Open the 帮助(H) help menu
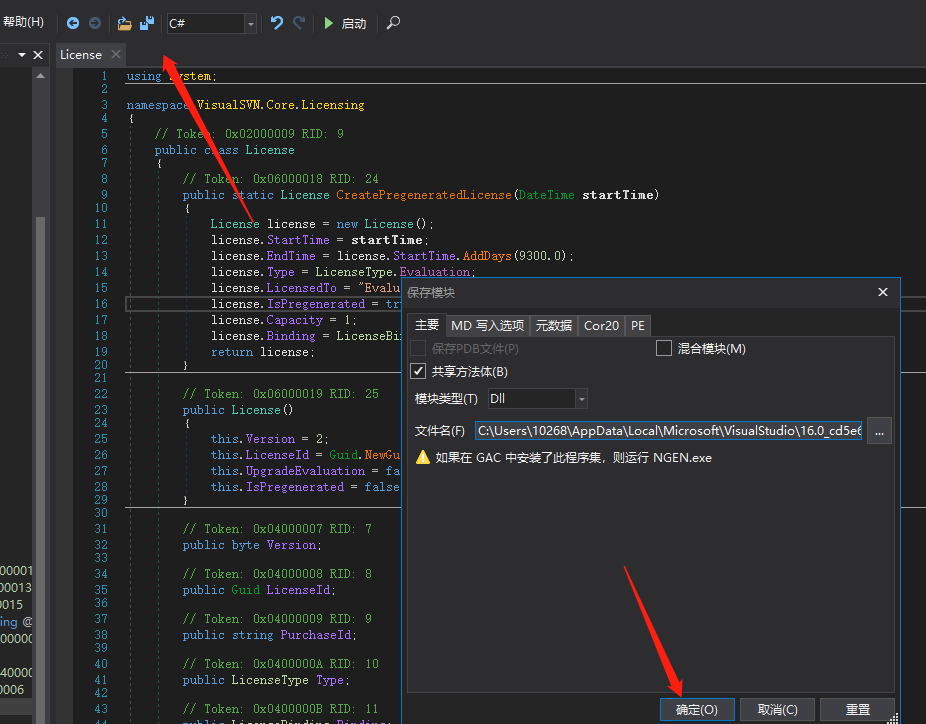926x724 pixels. (x=23, y=22)
